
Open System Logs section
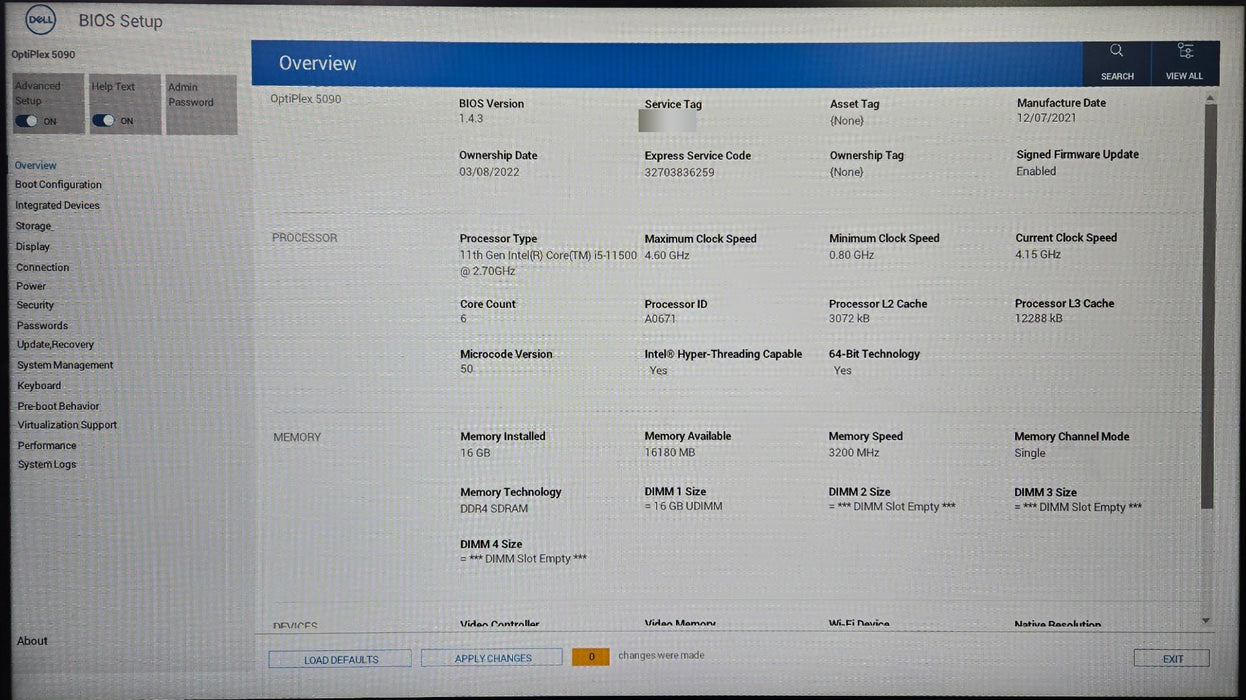click(x=47, y=465)
